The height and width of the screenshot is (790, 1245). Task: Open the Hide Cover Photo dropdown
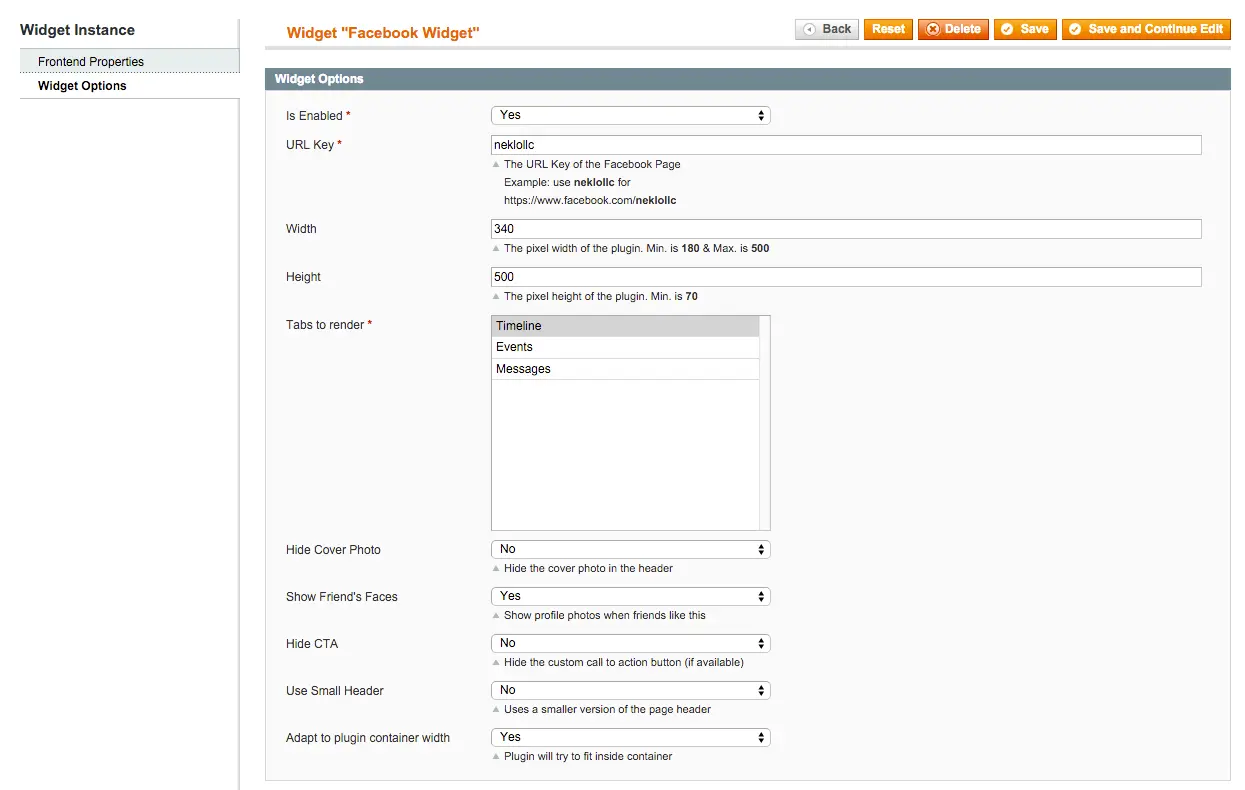point(631,549)
